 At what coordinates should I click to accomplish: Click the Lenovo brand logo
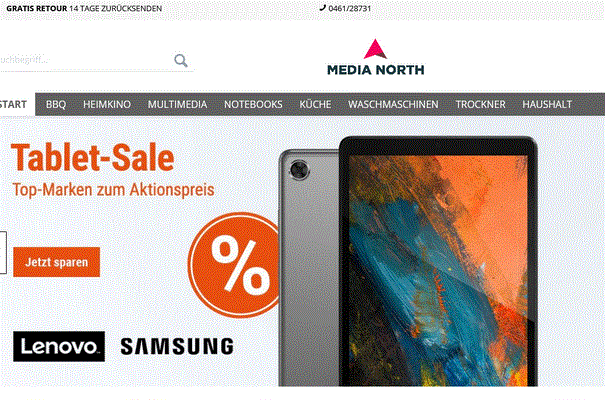59,346
